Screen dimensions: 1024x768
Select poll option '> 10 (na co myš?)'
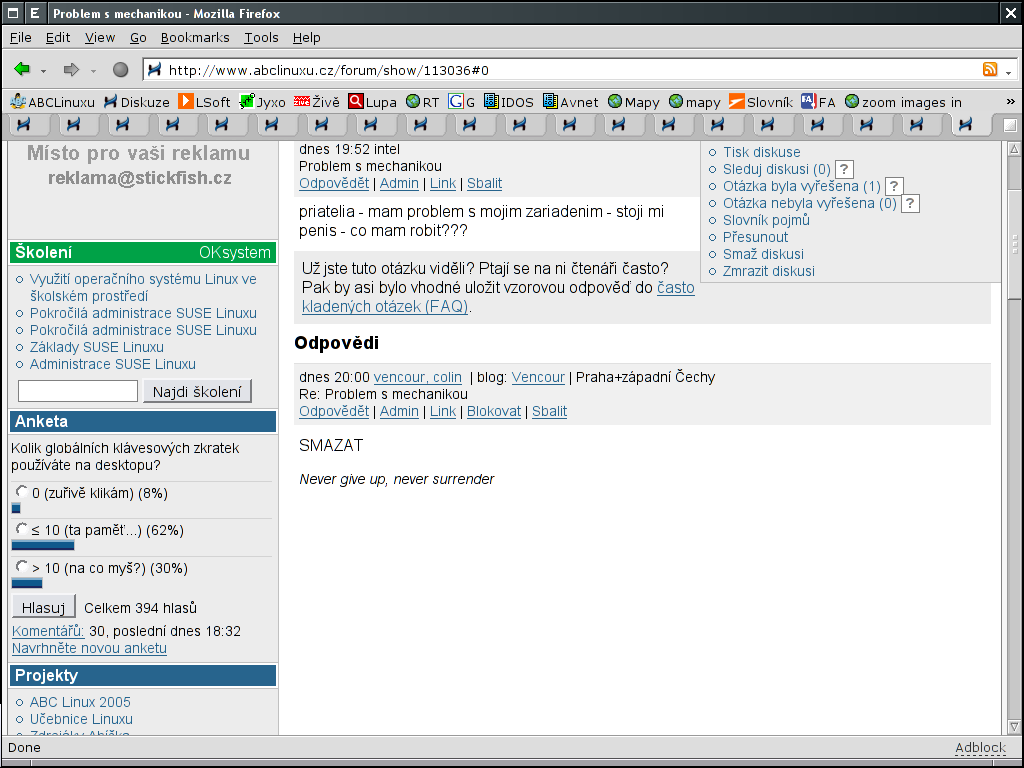22,567
